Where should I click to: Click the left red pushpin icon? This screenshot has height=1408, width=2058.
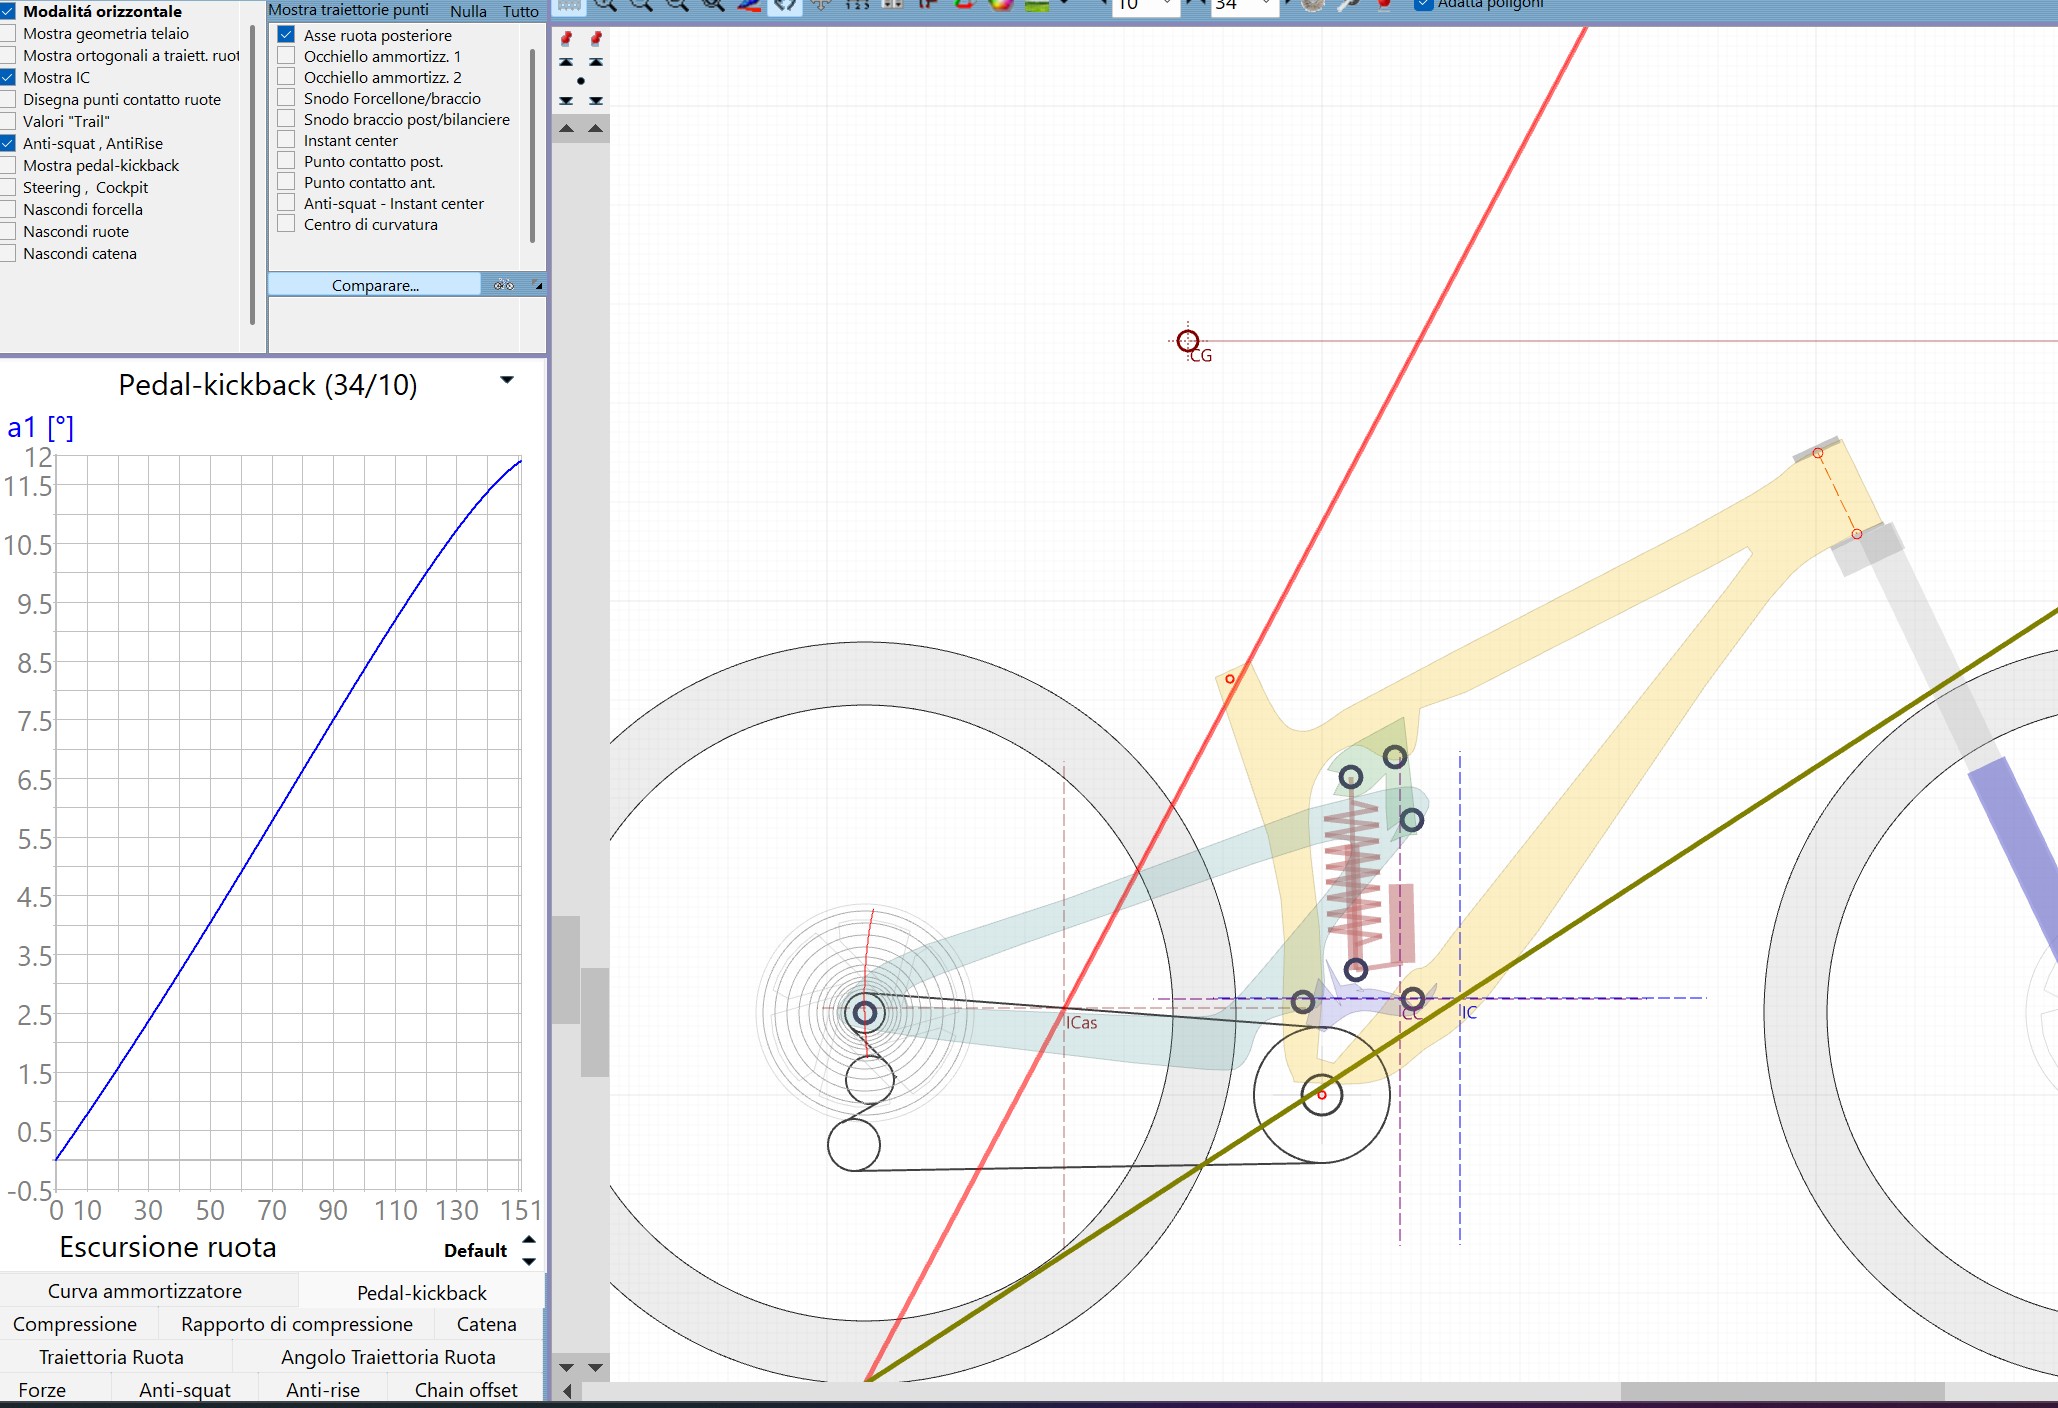(566, 39)
